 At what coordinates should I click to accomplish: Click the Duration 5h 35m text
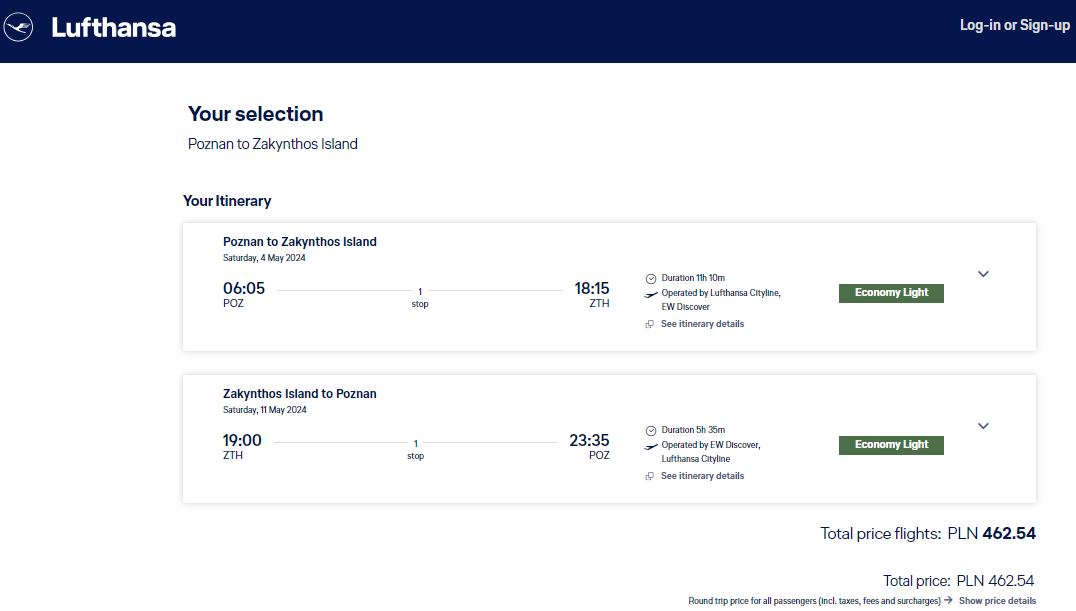[693, 430]
